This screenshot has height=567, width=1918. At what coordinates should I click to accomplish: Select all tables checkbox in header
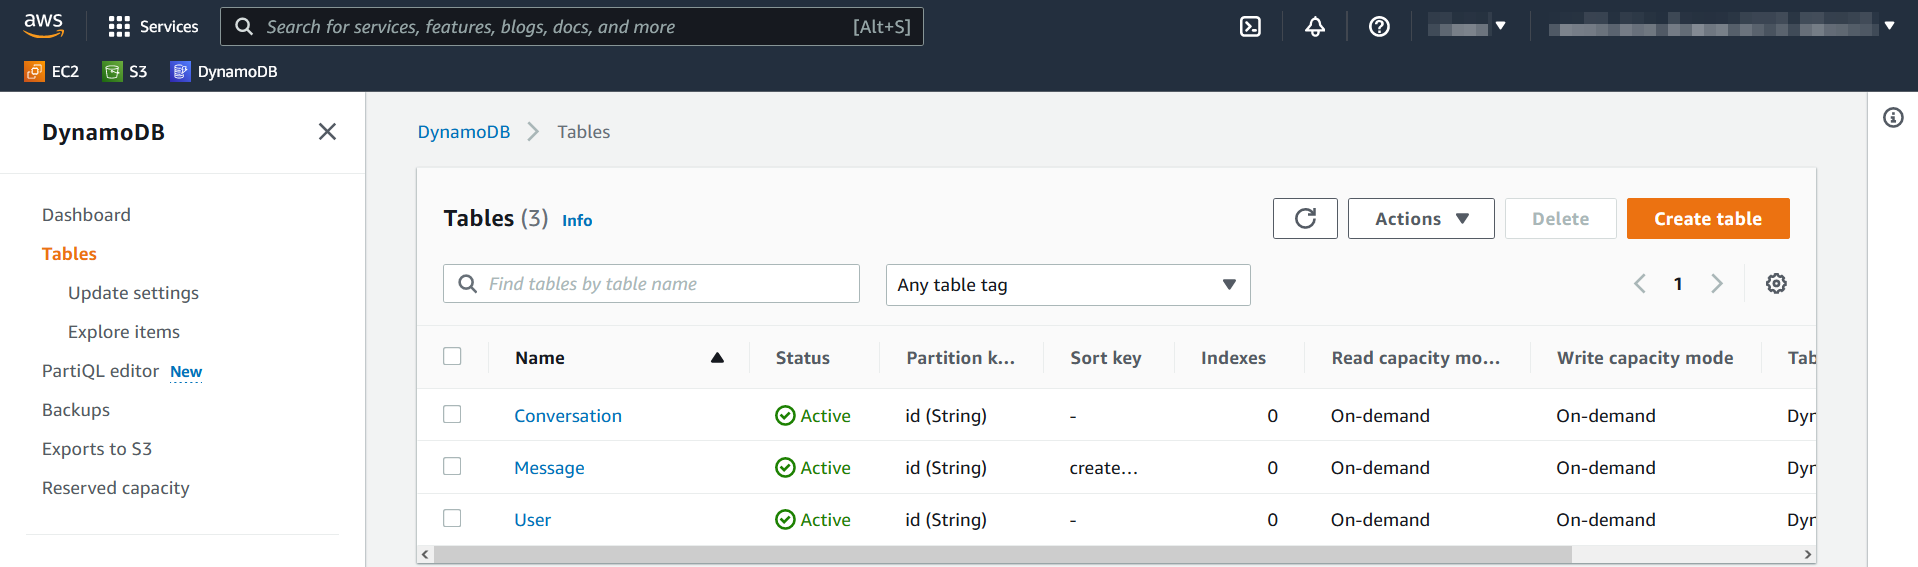point(452,356)
